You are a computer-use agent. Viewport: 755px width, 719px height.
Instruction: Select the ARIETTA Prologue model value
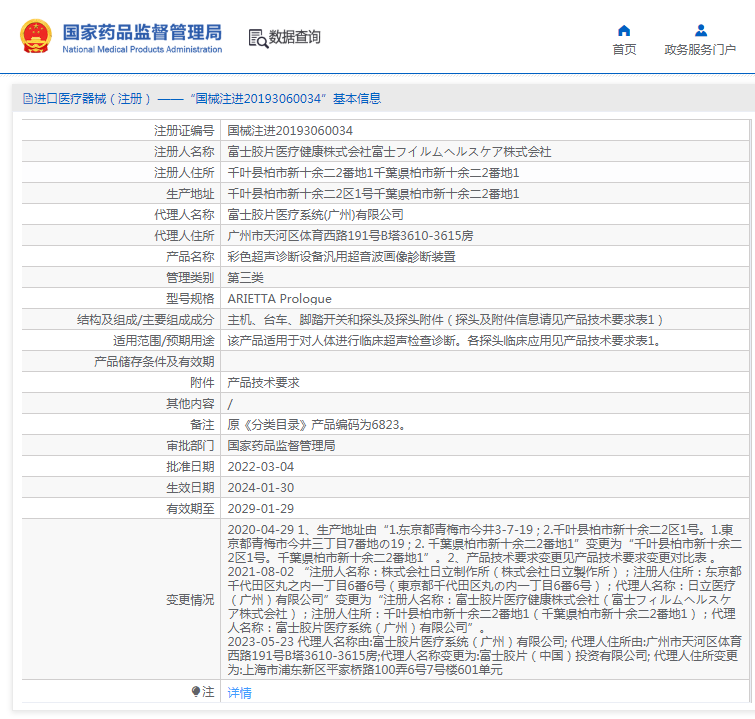(279, 298)
